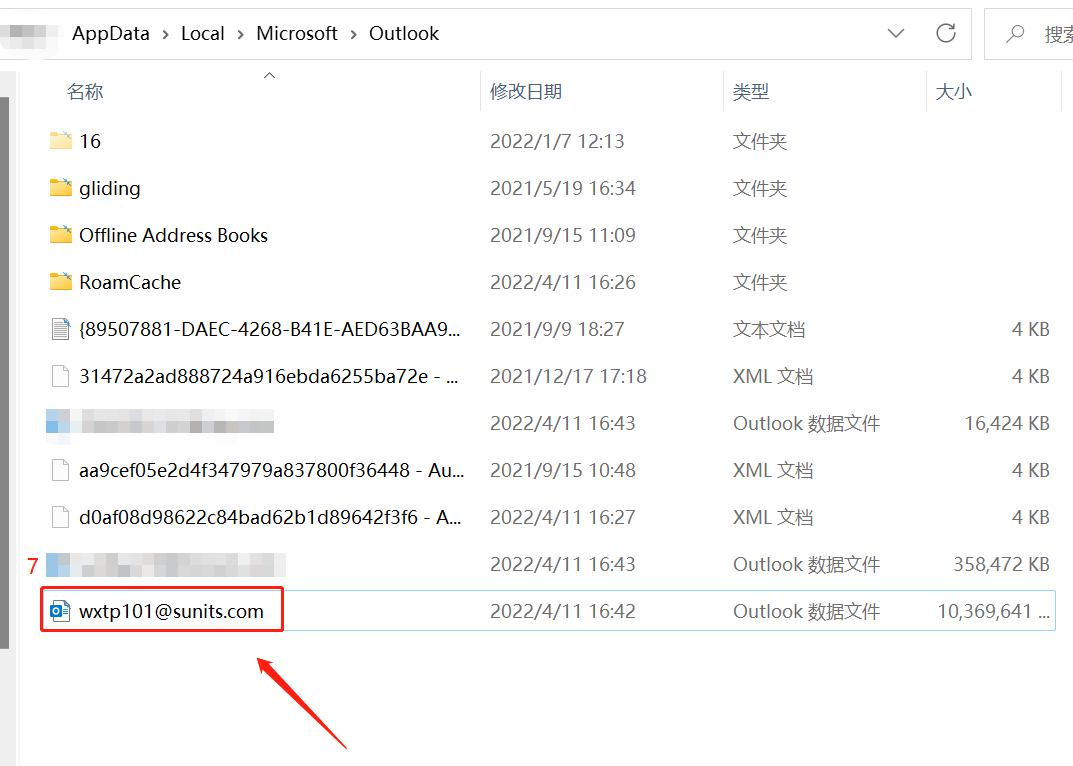
Task: Sort by 类型 column header
Action: tap(751, 91)
